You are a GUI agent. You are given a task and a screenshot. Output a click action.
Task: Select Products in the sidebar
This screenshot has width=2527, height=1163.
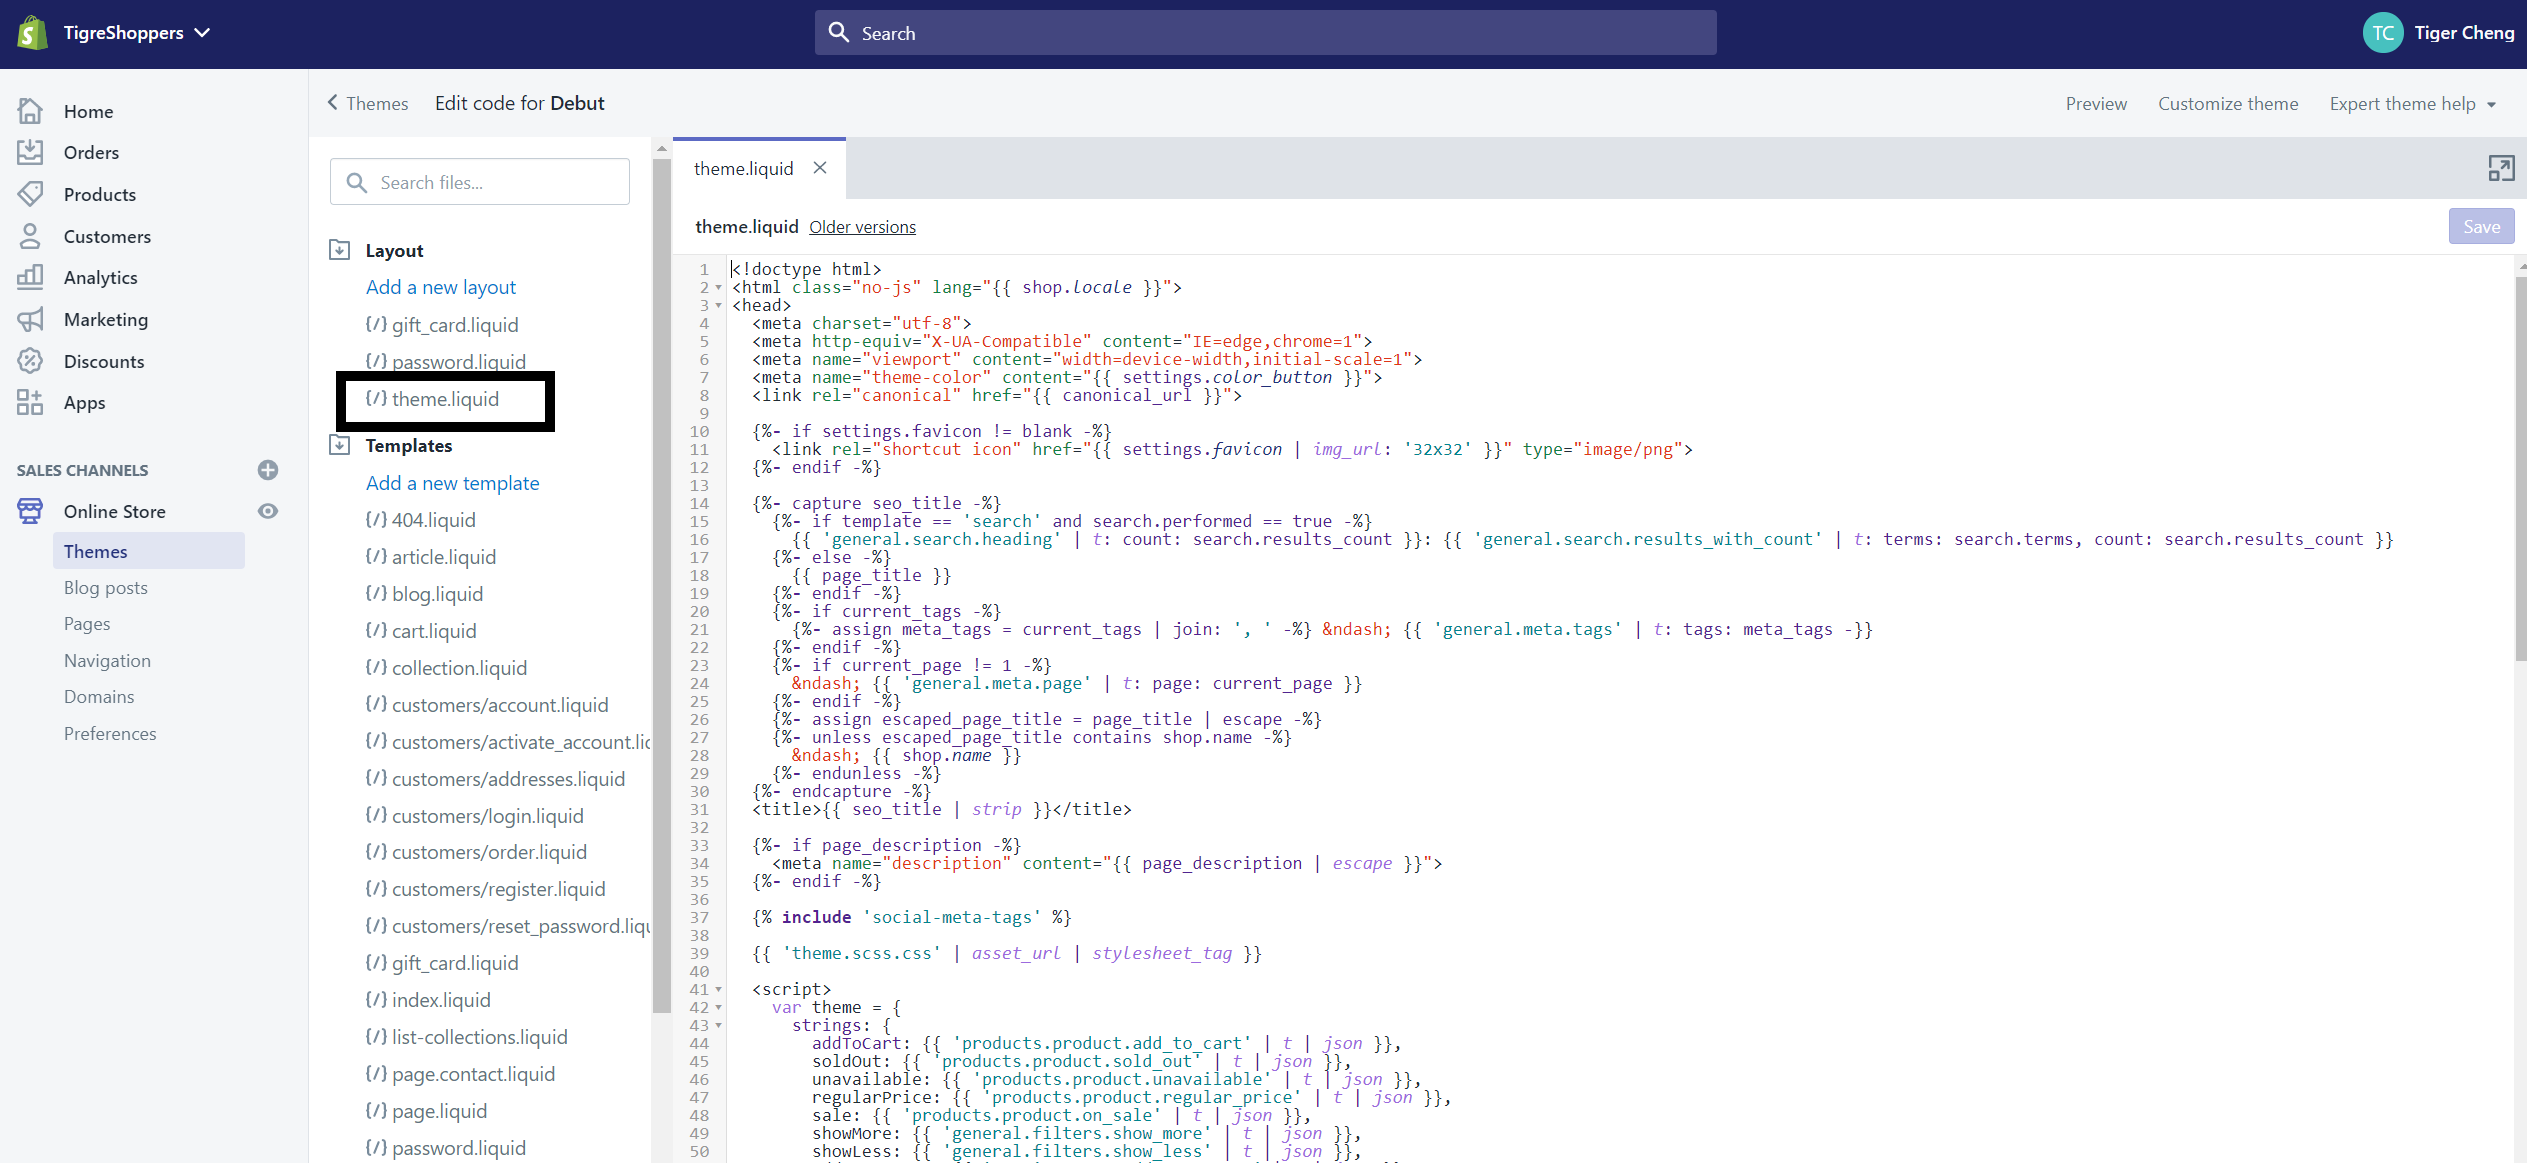pyautogui.click(x=100, y=194)
